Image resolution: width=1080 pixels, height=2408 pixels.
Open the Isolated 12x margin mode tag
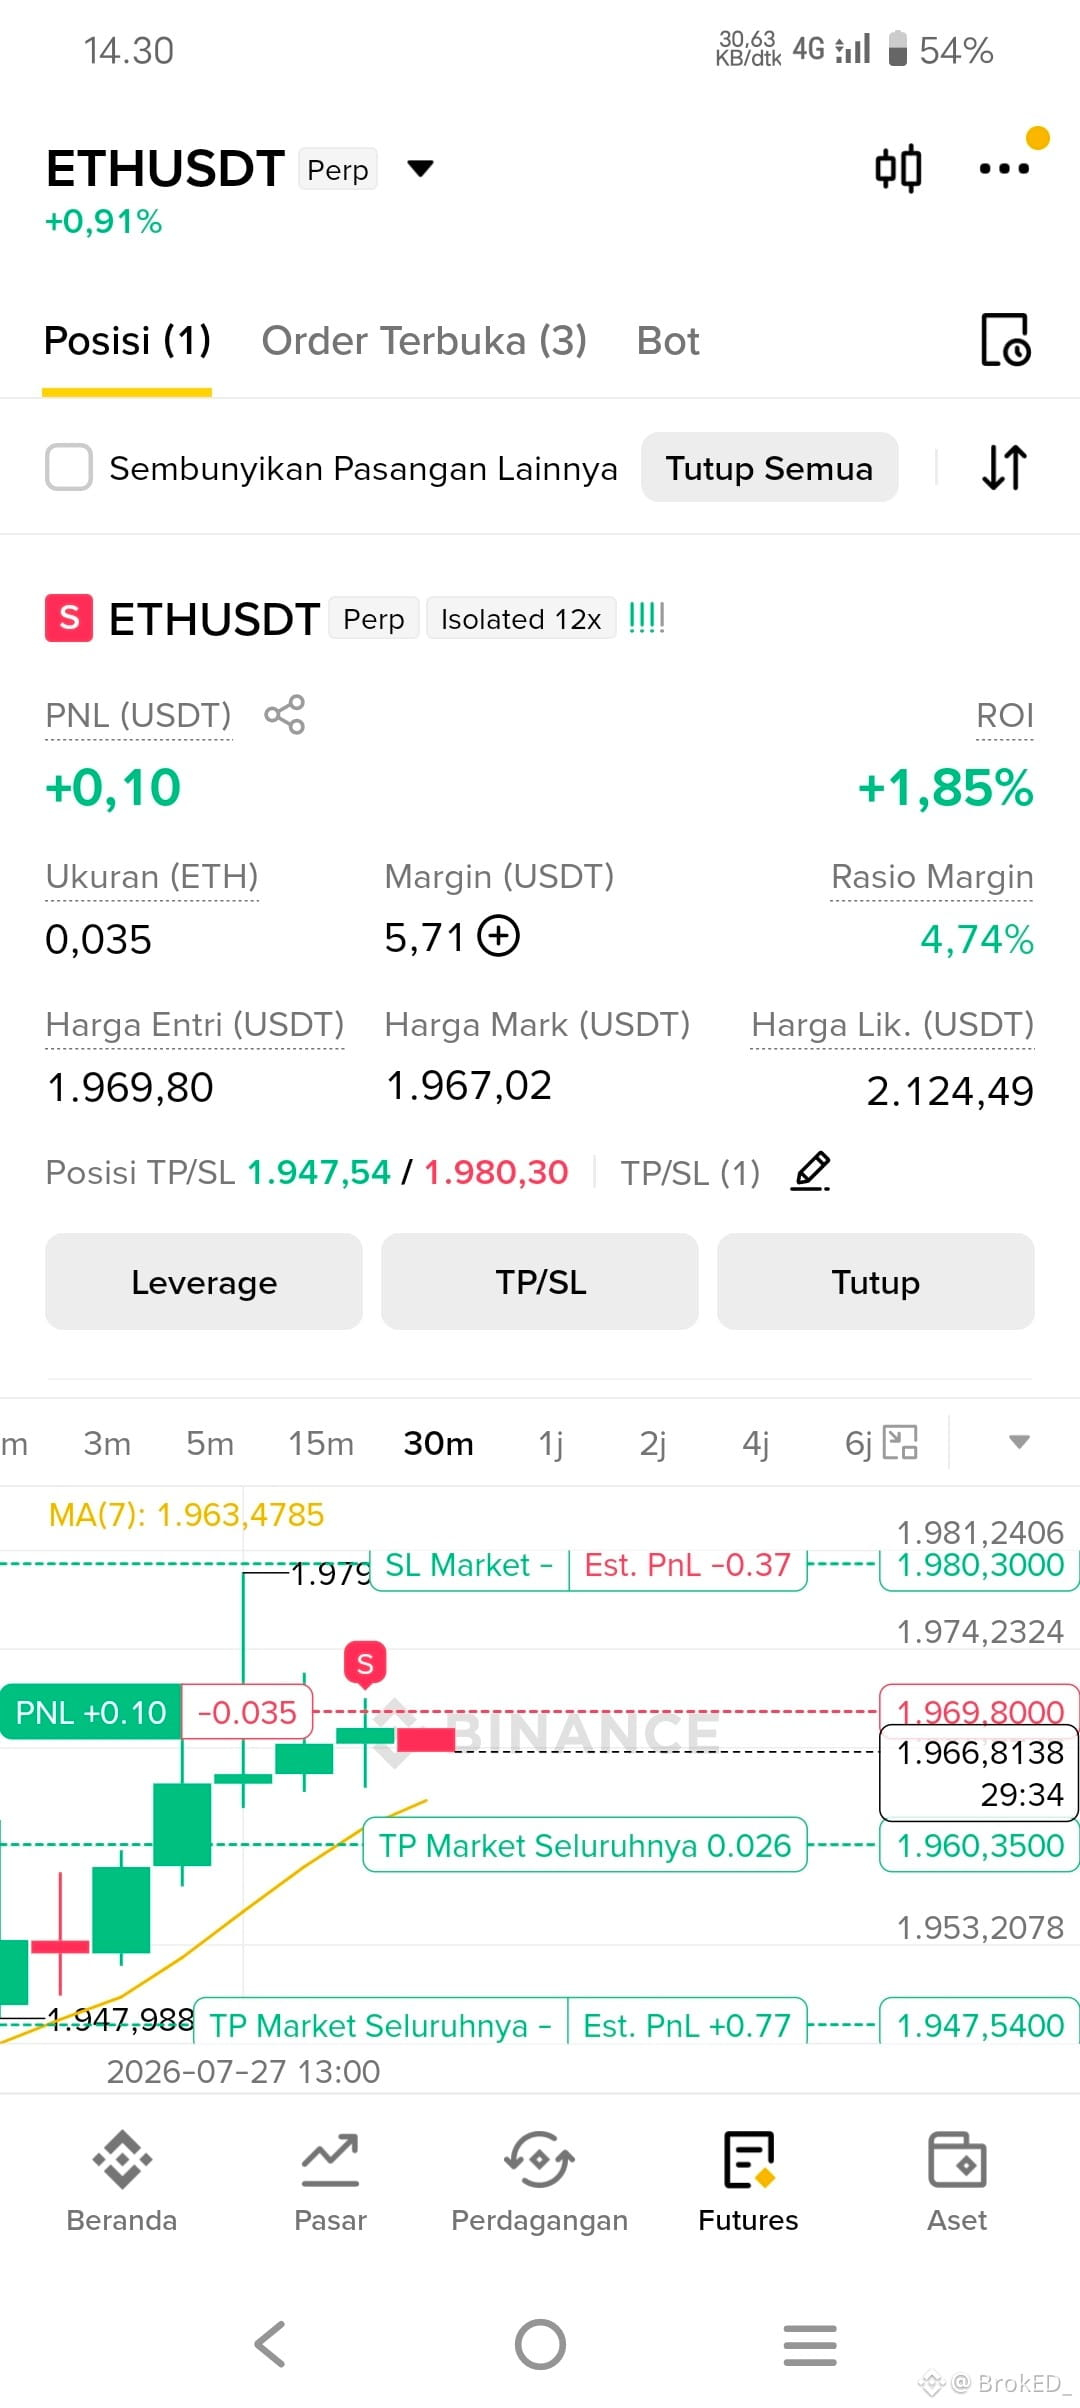point(521,619)
